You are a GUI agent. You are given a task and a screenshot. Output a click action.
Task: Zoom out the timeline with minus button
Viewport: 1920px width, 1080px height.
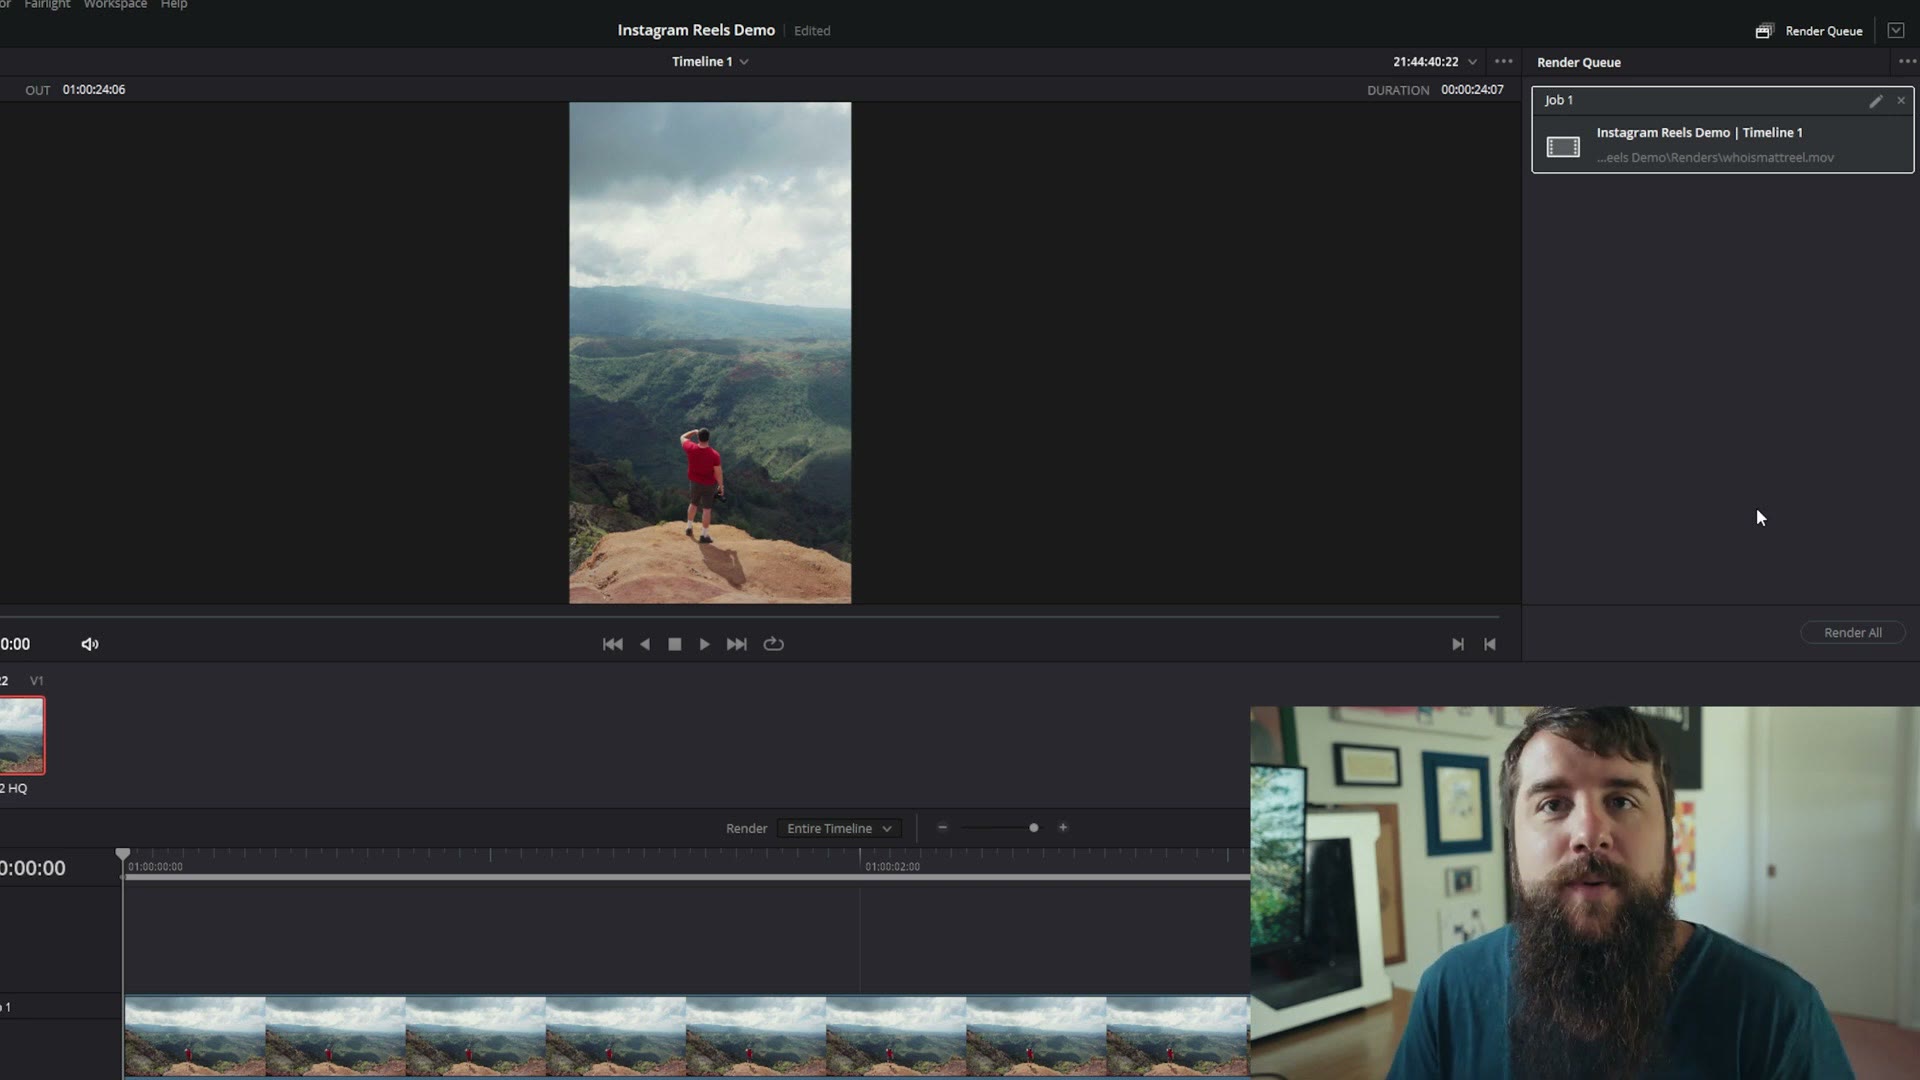(942, 828)
